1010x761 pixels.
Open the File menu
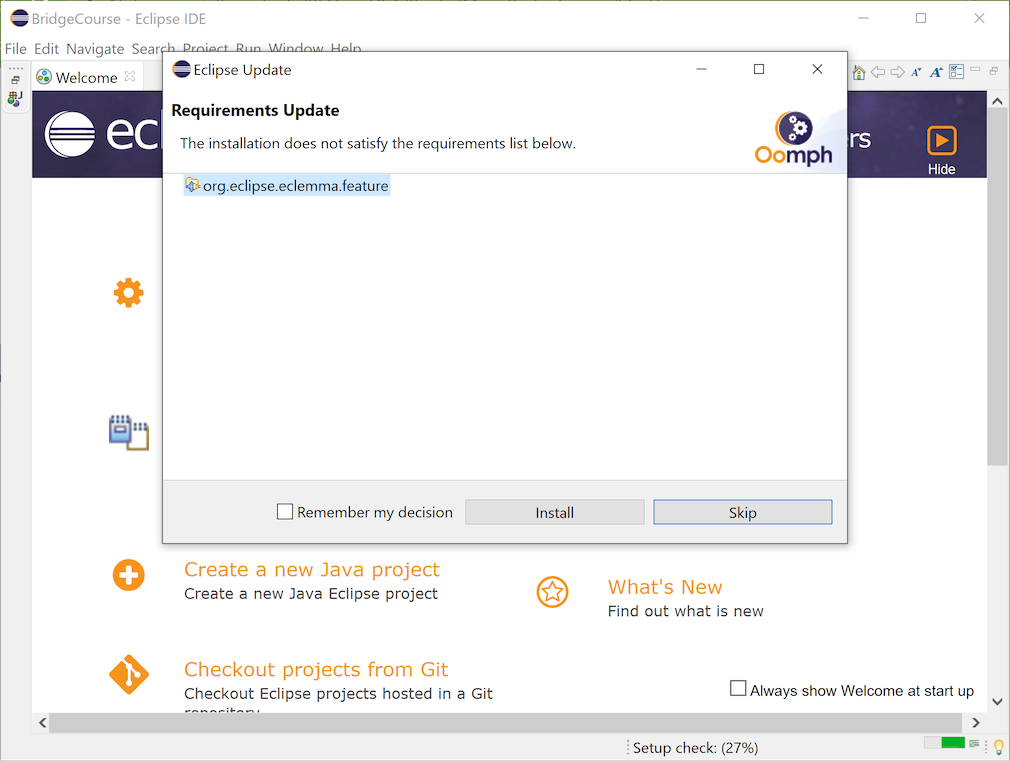16,48
